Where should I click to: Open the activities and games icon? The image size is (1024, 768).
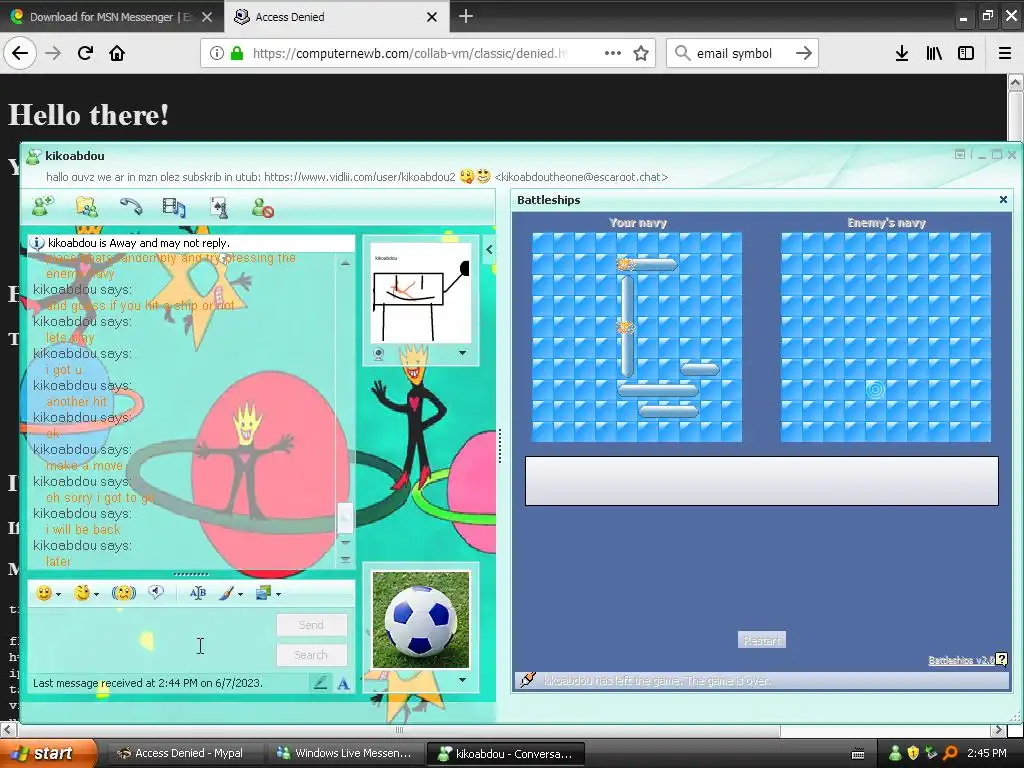tap(219, 207)
